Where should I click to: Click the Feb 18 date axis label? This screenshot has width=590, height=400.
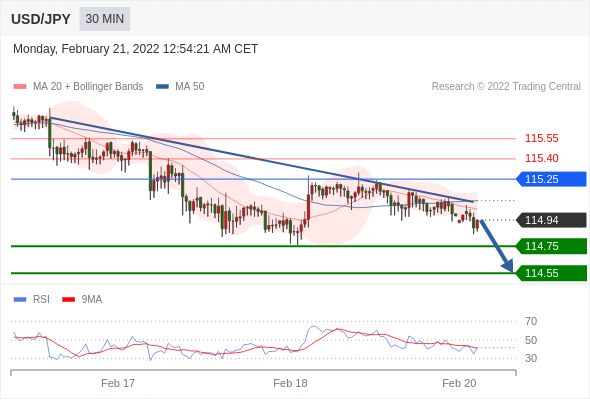[x=290, y=383]
